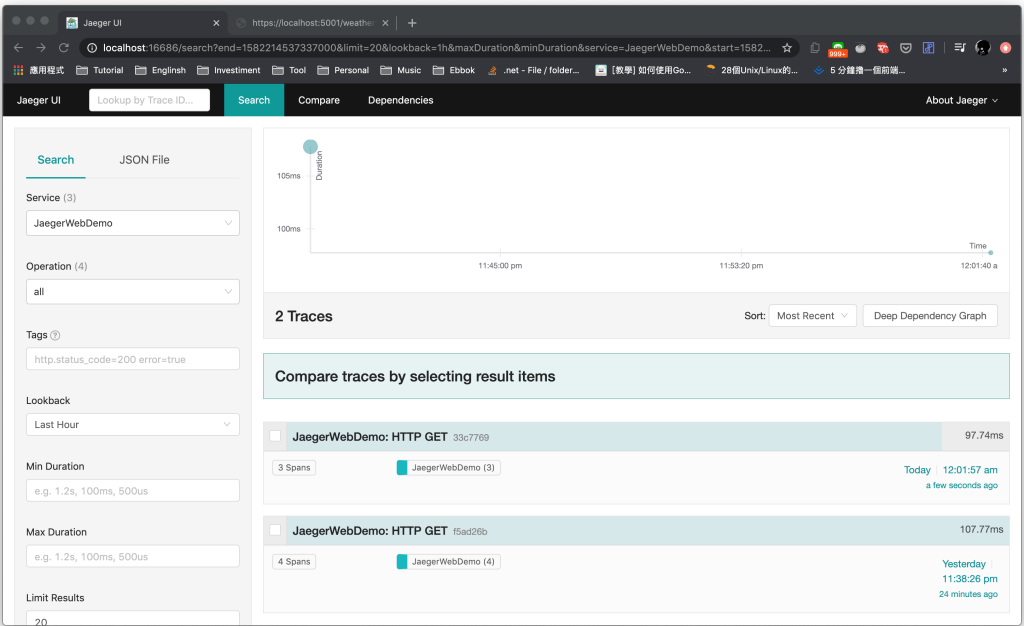Viewport: 1024px width, 626px height.
Task: Open the 5 分鐘 bookmark
Action: click(x=859, y=70)
